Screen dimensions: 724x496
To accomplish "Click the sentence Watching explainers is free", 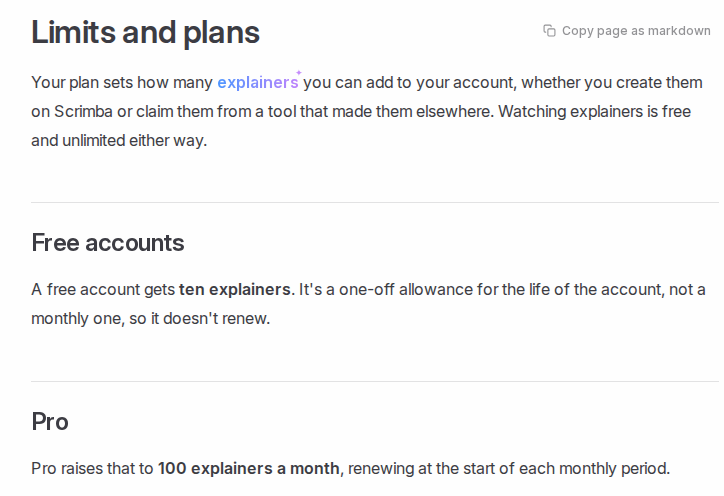I will (594, 111).
